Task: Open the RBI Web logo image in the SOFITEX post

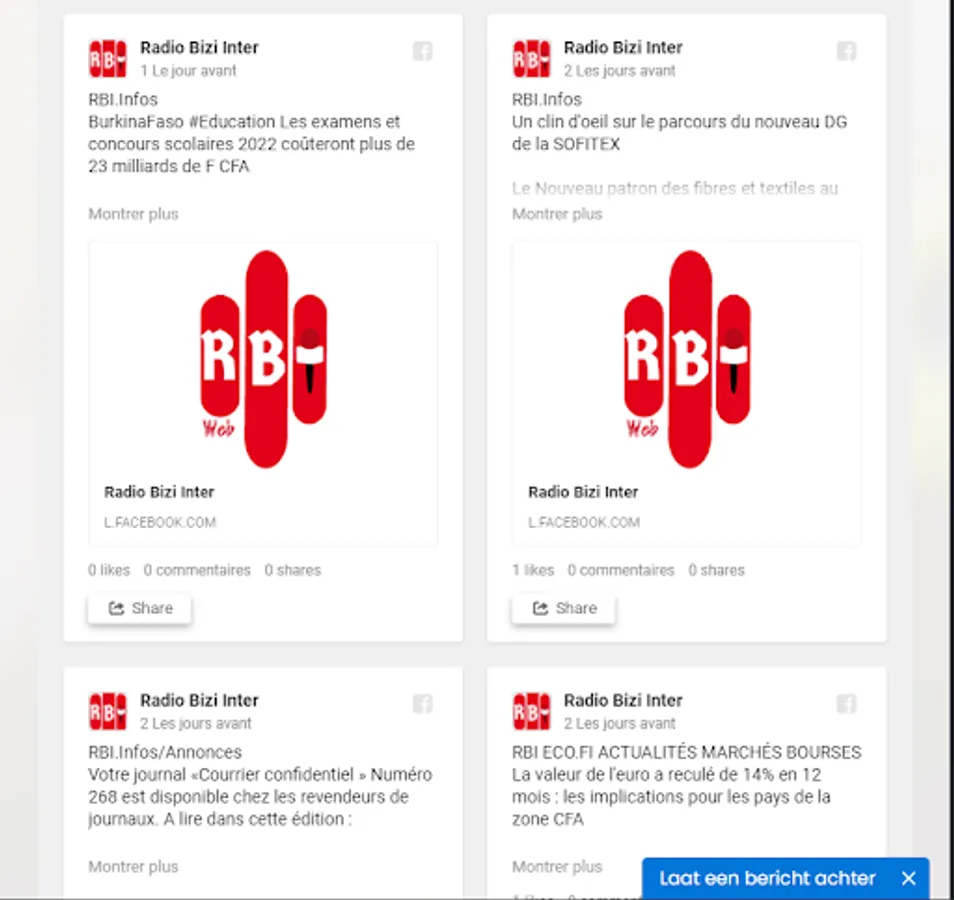Action: coord(687,359)
